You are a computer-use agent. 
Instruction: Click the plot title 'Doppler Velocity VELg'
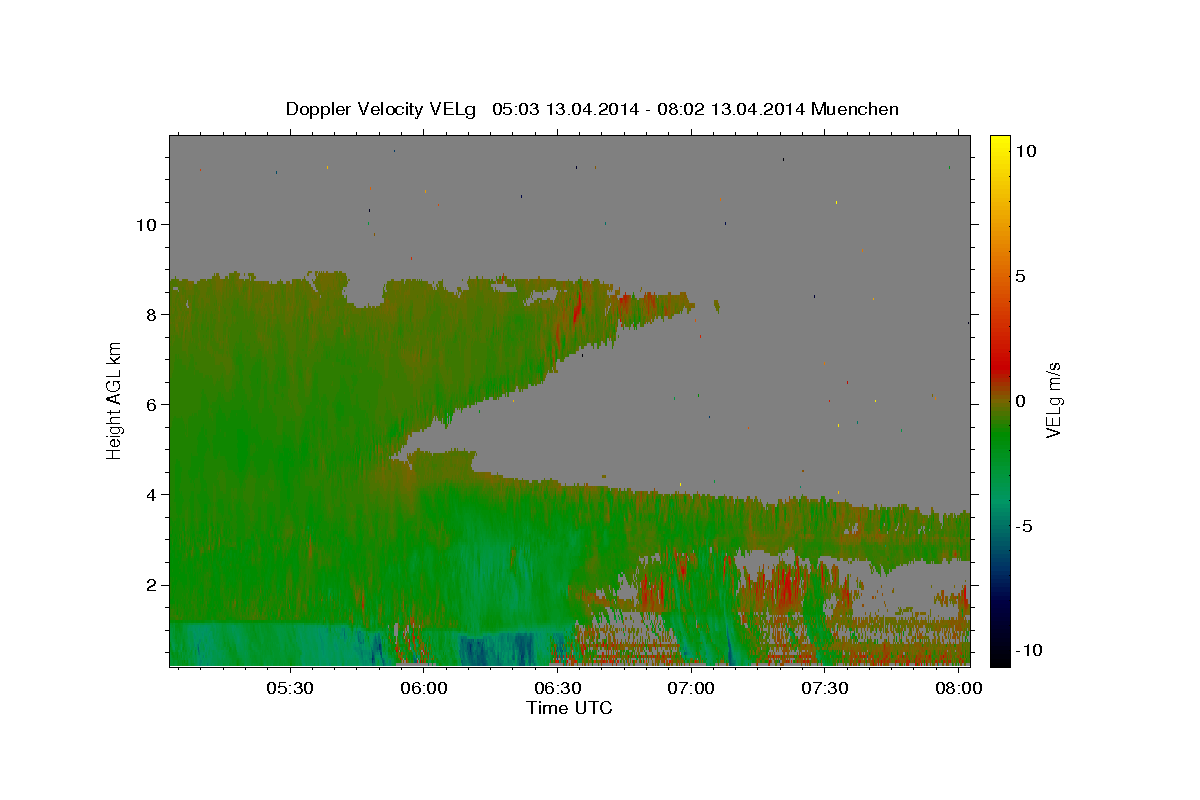click(383, 109)
